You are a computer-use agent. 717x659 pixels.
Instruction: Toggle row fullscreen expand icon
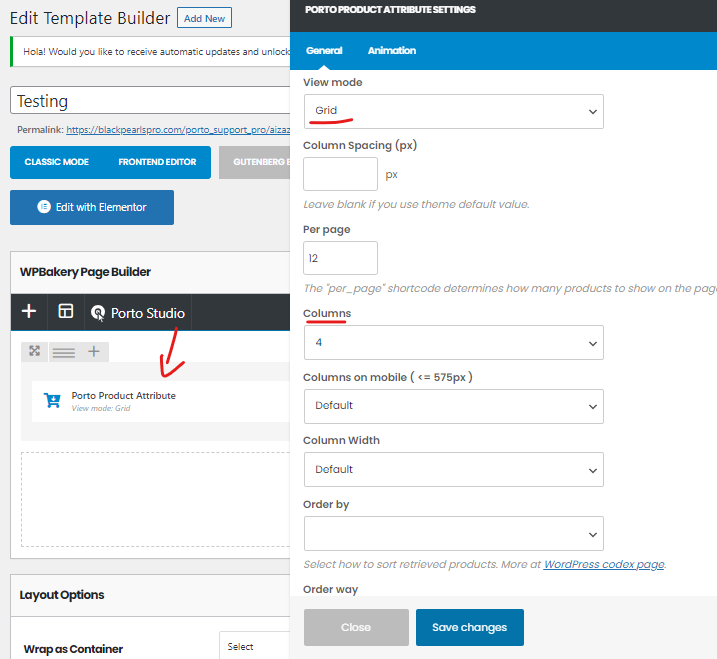coord(35,351)
